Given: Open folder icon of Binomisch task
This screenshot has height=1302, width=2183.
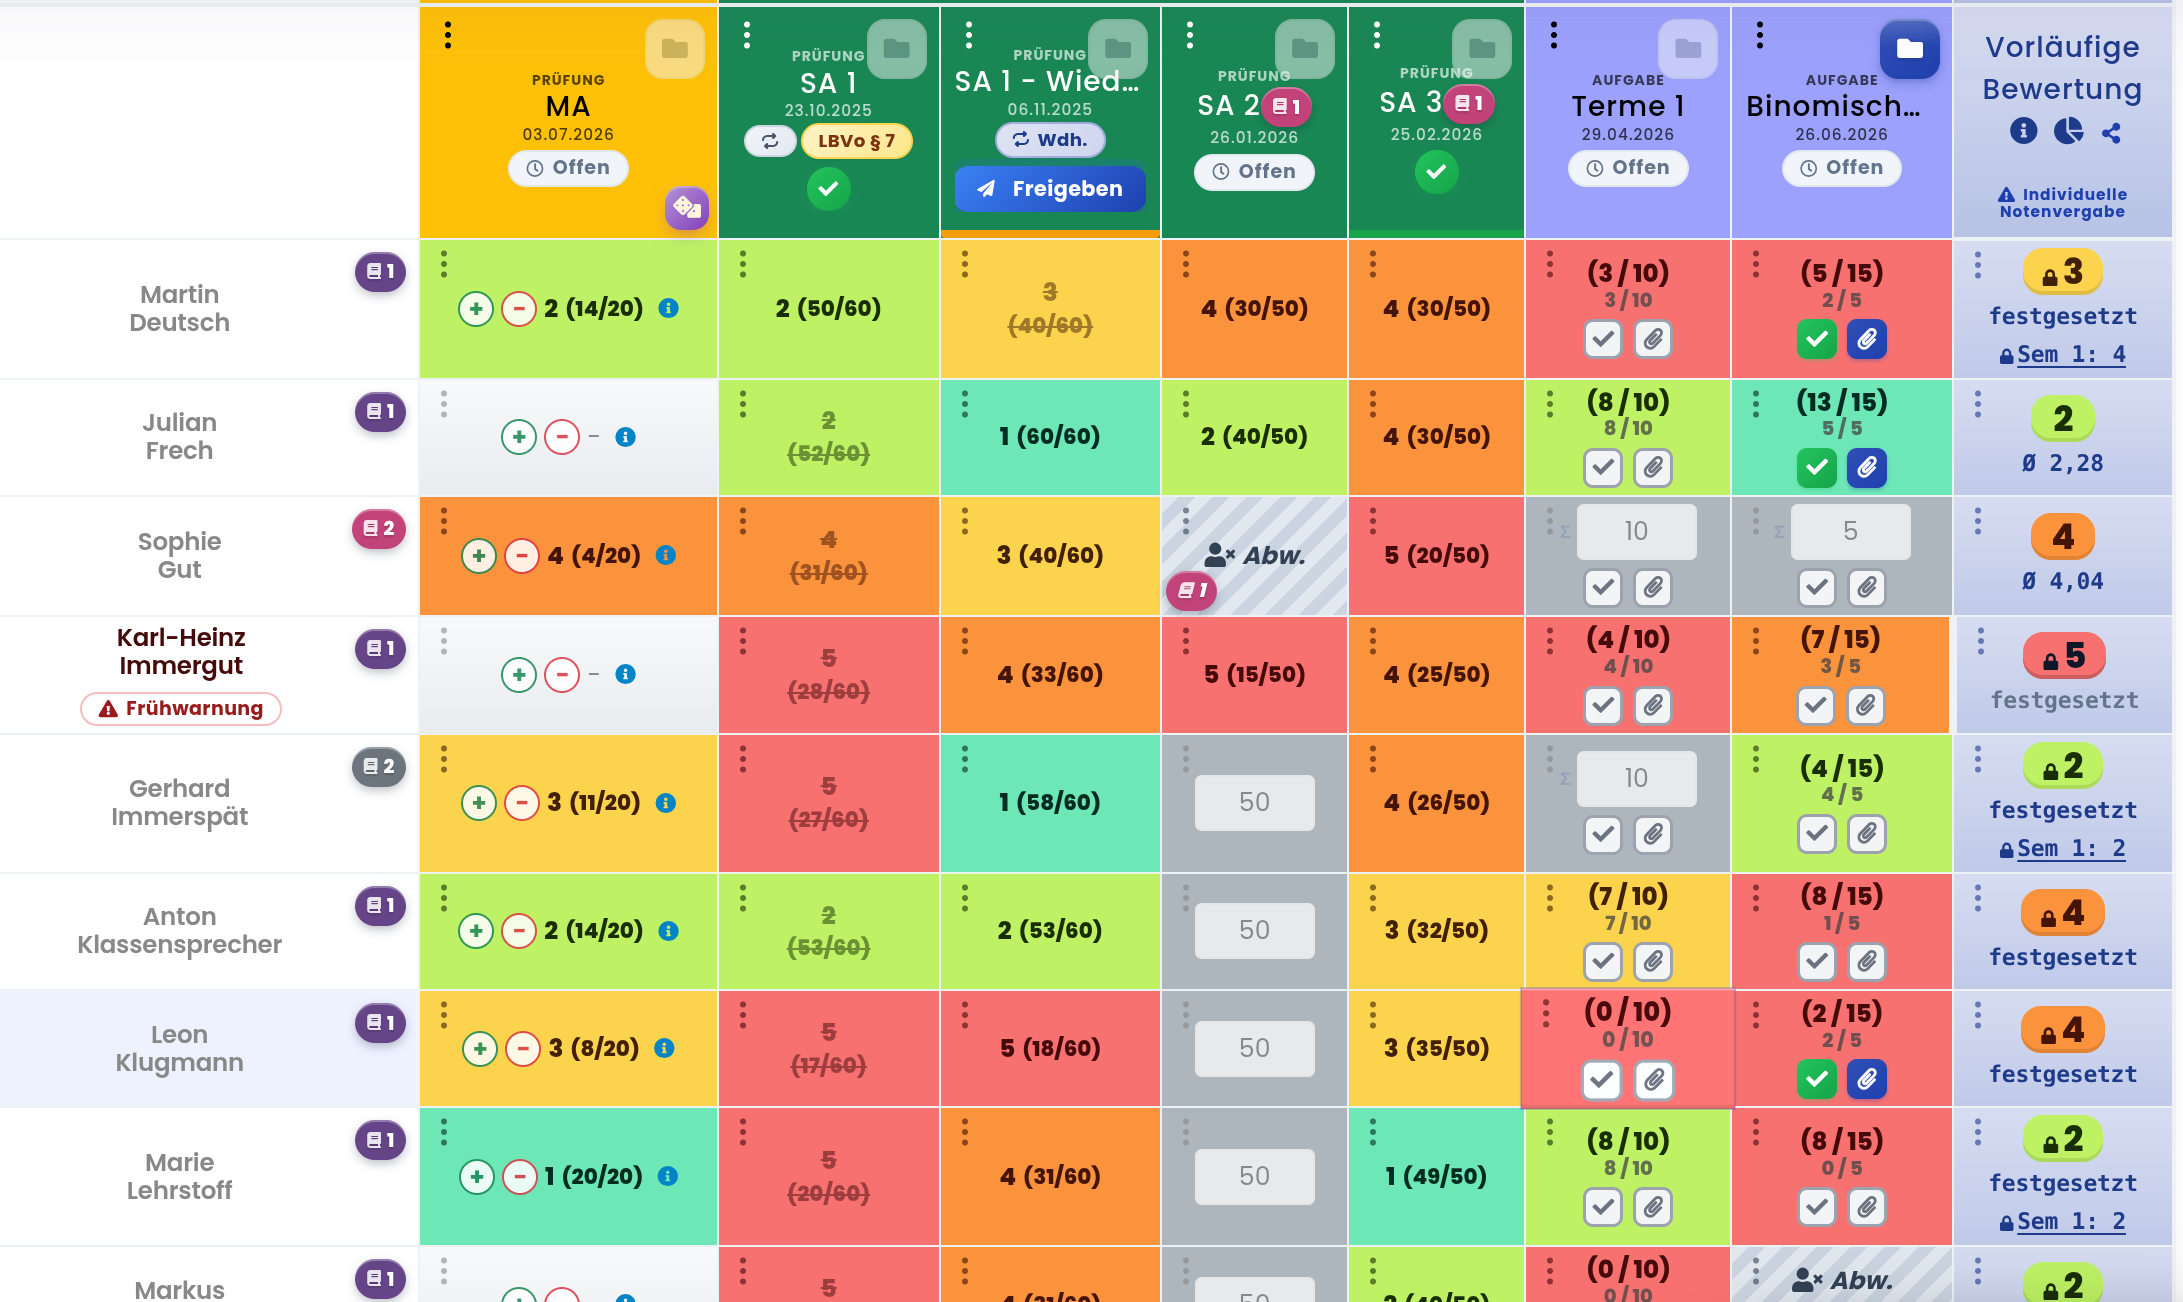Looking at the screenshot, I should 1909,49.
